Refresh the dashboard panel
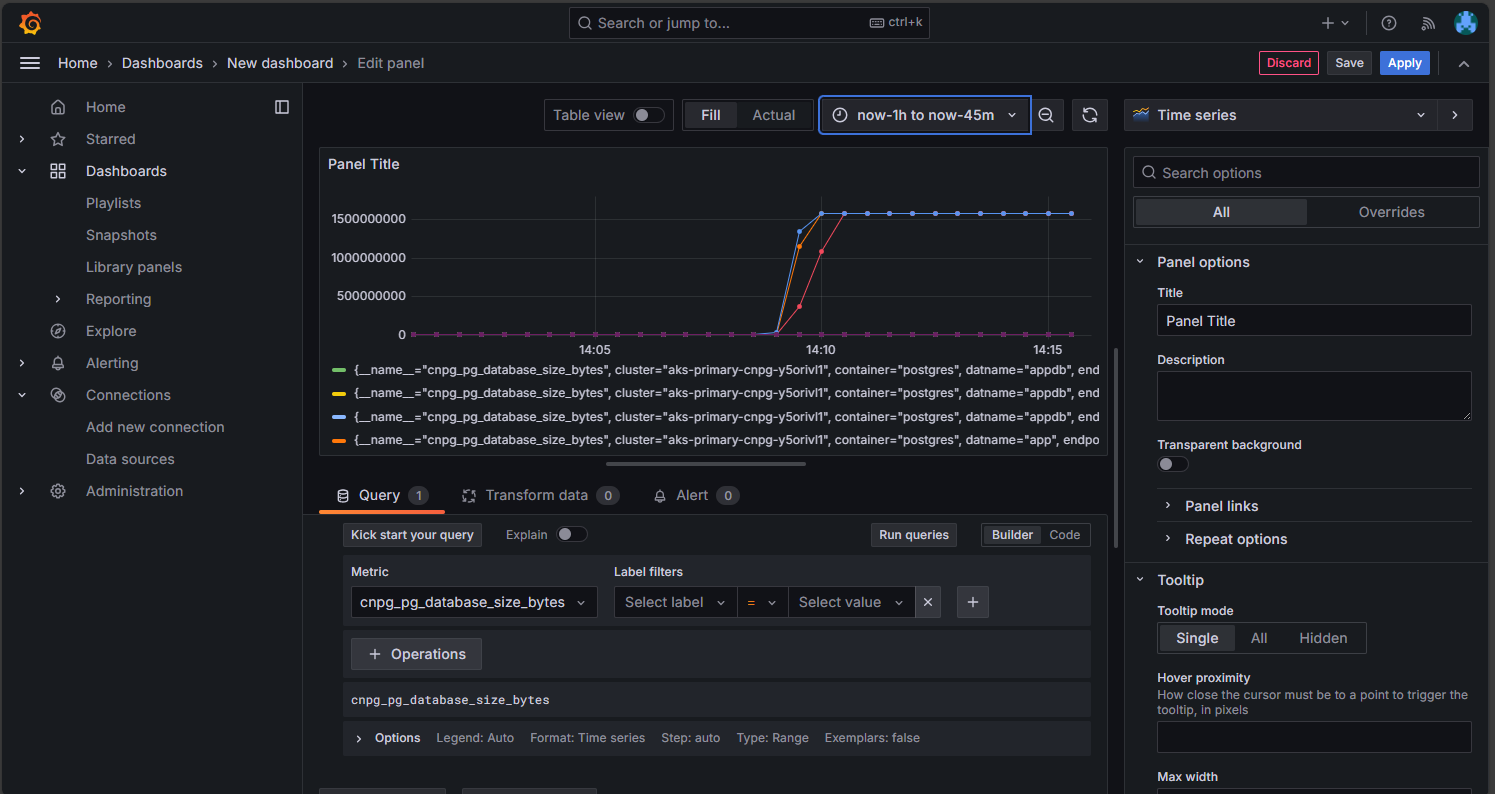This screenshot has width=1495, height=794. [1089, 115]
